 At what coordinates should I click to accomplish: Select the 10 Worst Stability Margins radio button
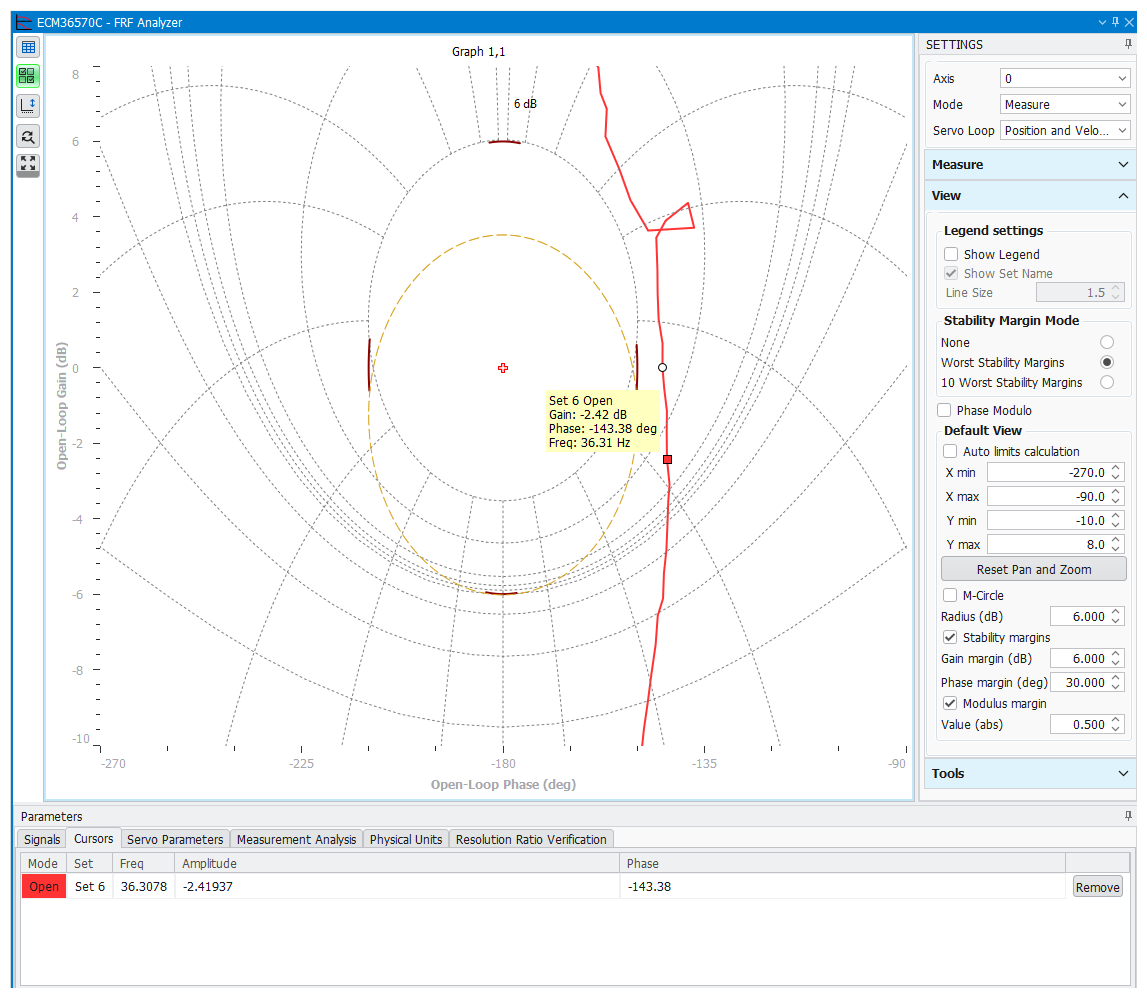pos(1107,382)
